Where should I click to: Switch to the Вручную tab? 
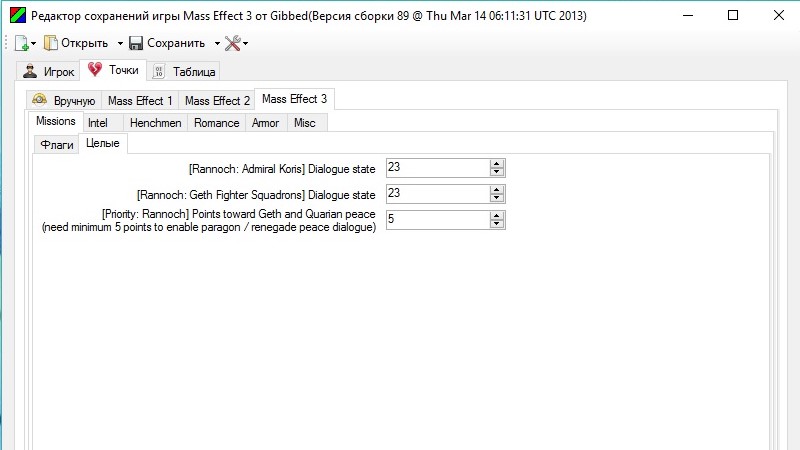tap(64, 101)
